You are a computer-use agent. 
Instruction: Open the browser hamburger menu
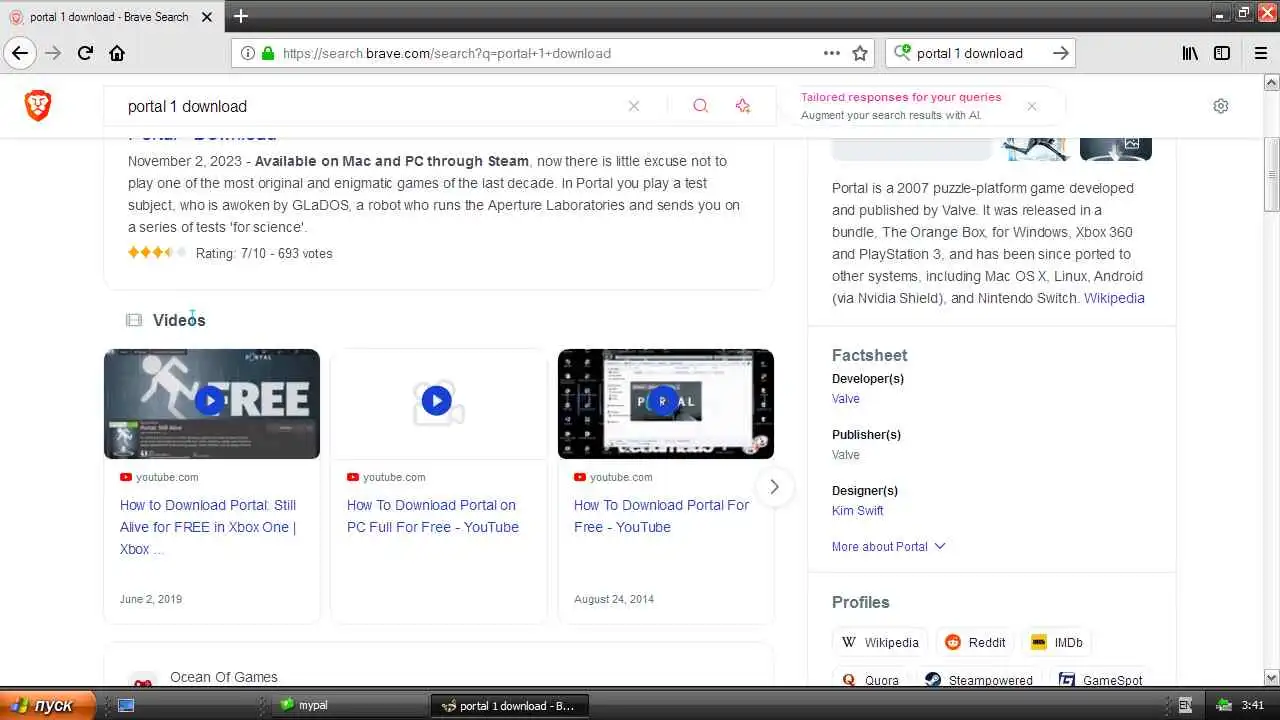[x=1260, y=53]
